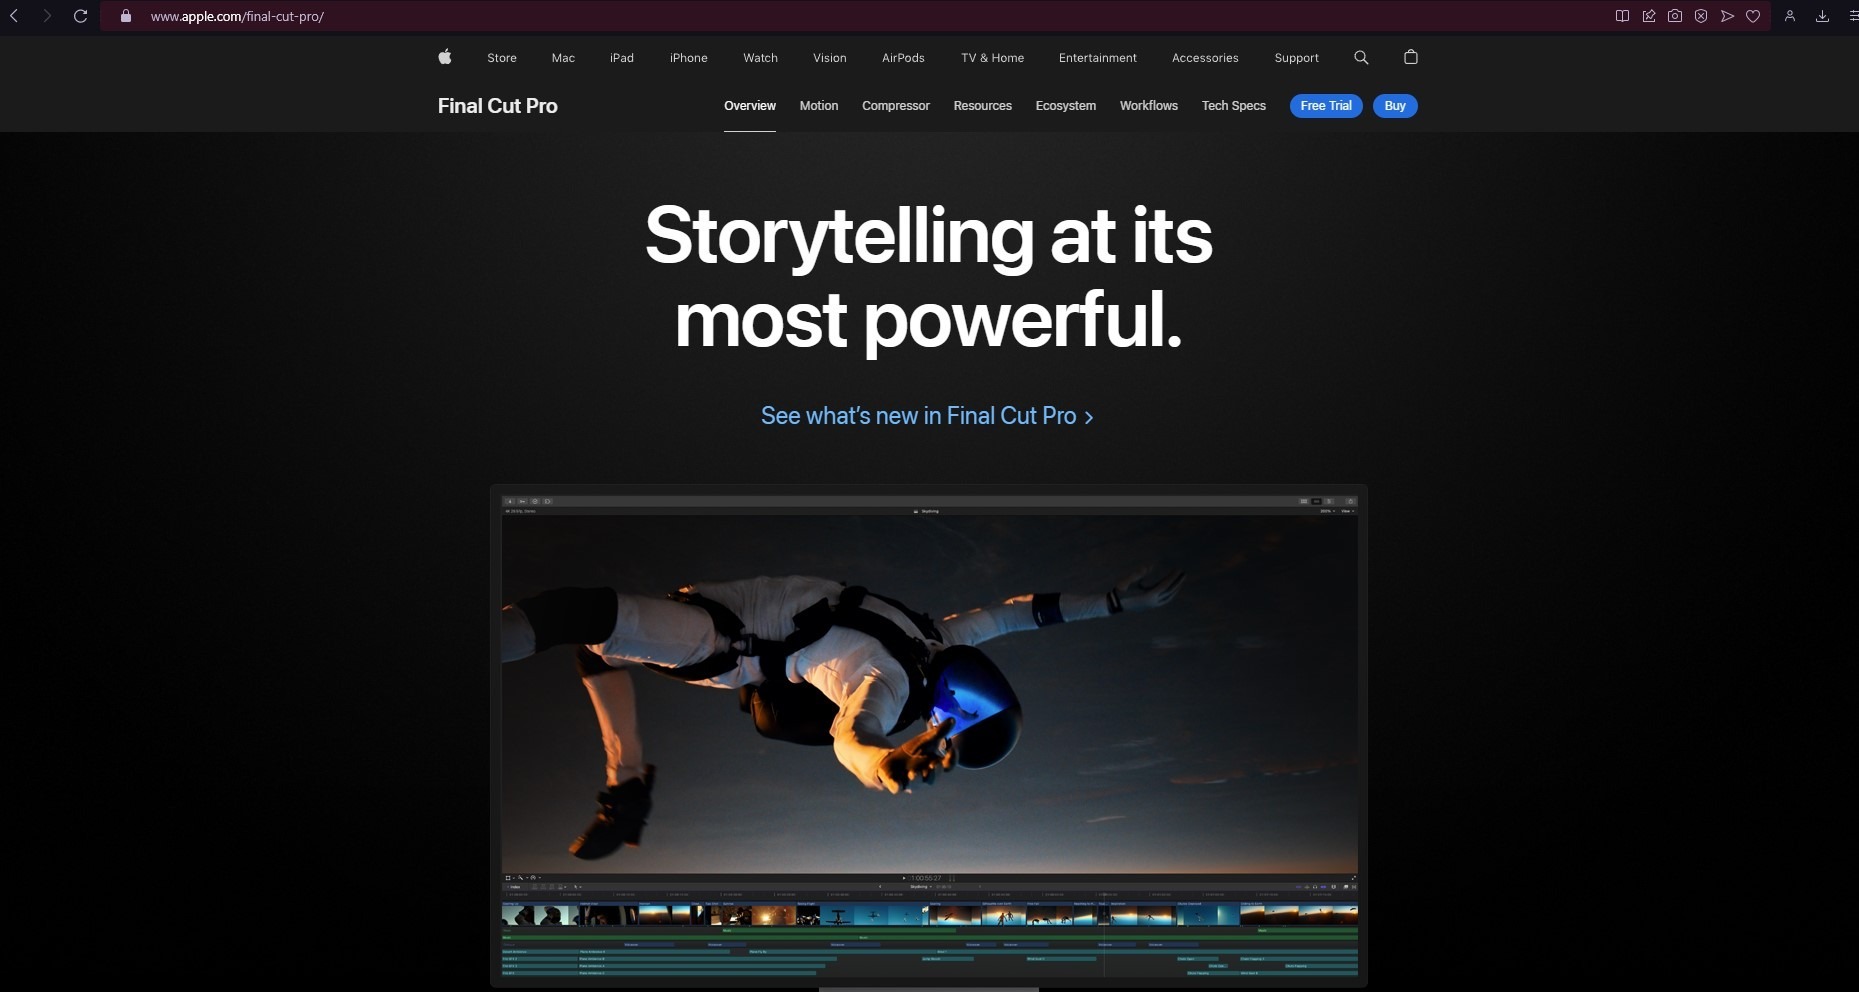Switch to the Workflows tab
Image resolution: width=1859 pixels, height=992 pixels.
tap(1149, 106)
